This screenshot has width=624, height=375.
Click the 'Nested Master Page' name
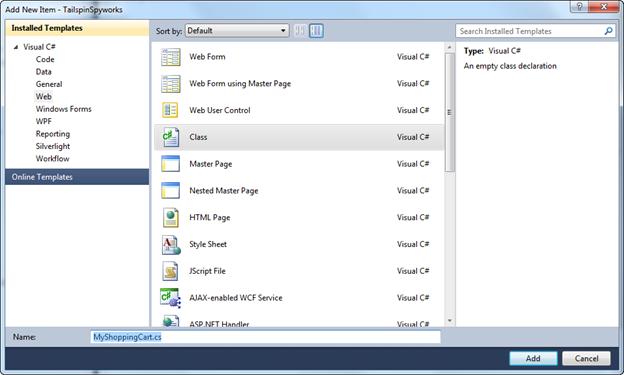[x=224, y=191]
